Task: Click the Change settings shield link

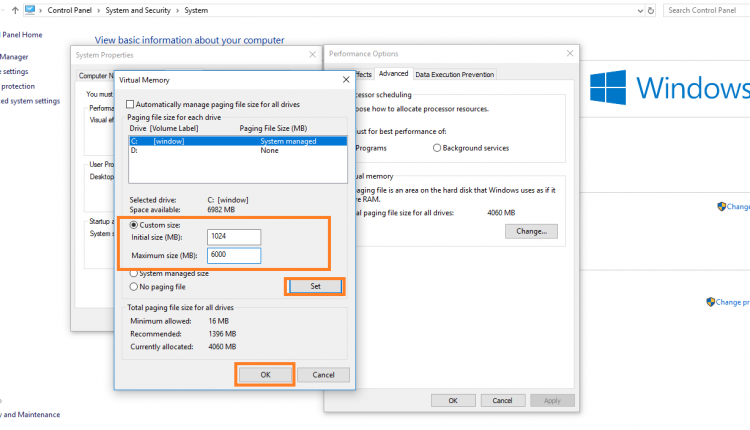Action: pyautogui.click(x=734, y=206)
